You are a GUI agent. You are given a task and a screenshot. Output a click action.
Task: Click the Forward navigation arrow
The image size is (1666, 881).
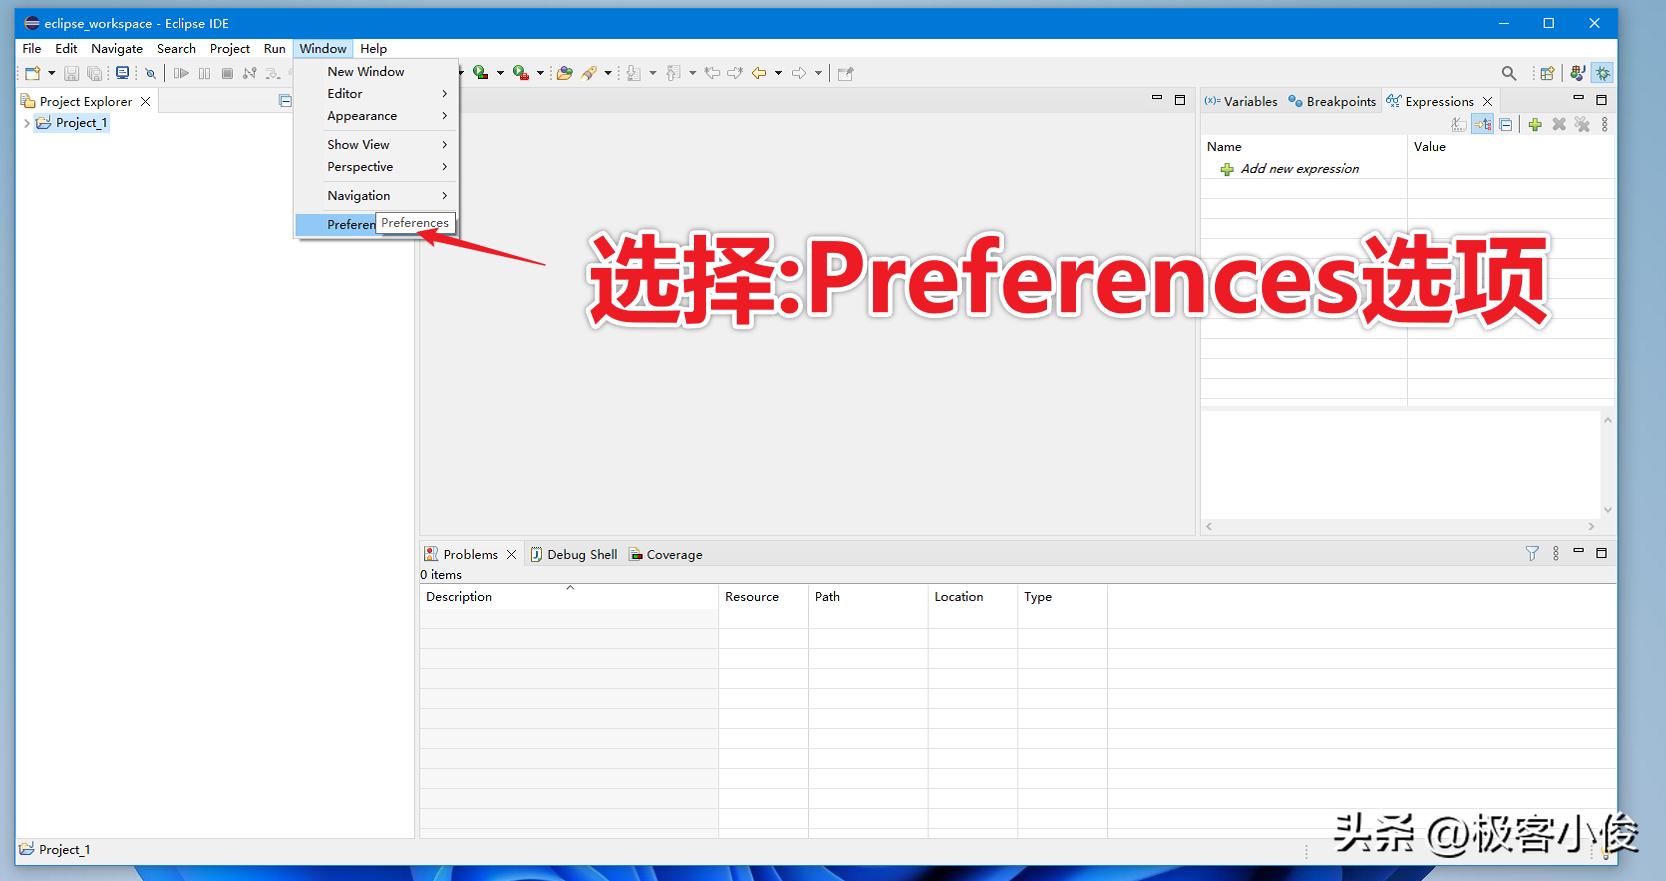[799, 73]
